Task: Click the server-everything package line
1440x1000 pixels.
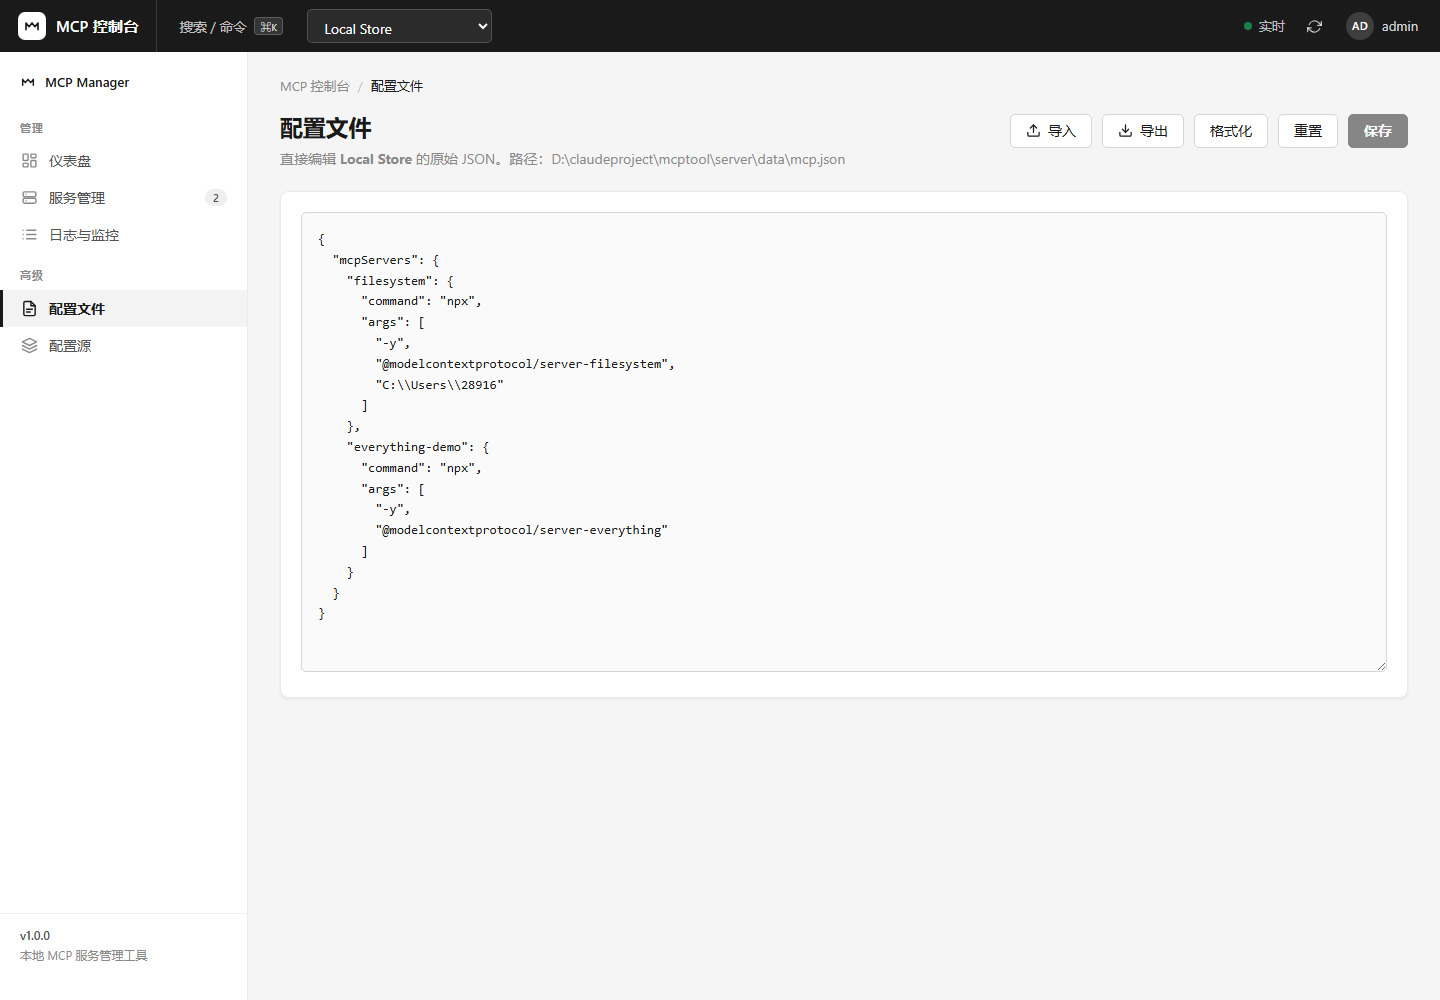Action: [522, 530]
